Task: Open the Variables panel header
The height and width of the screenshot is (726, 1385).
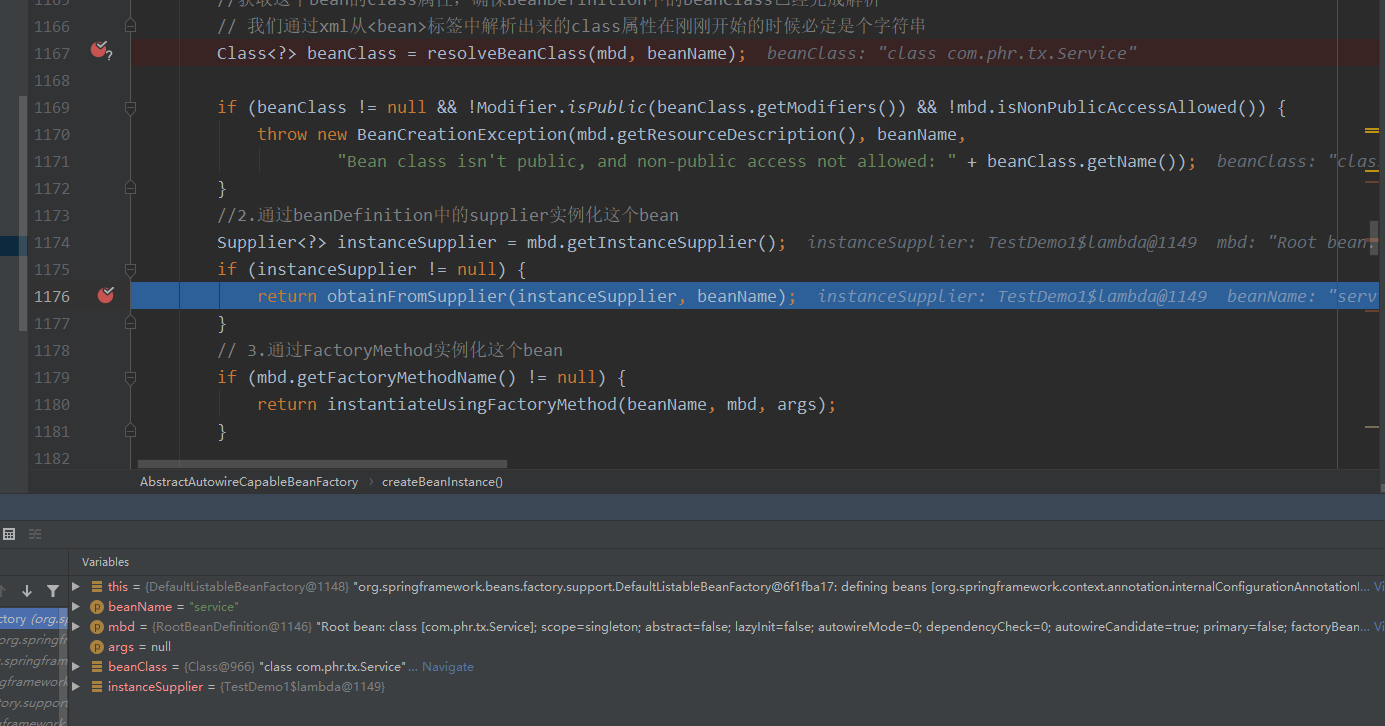Action: click(x=105, y=562)
